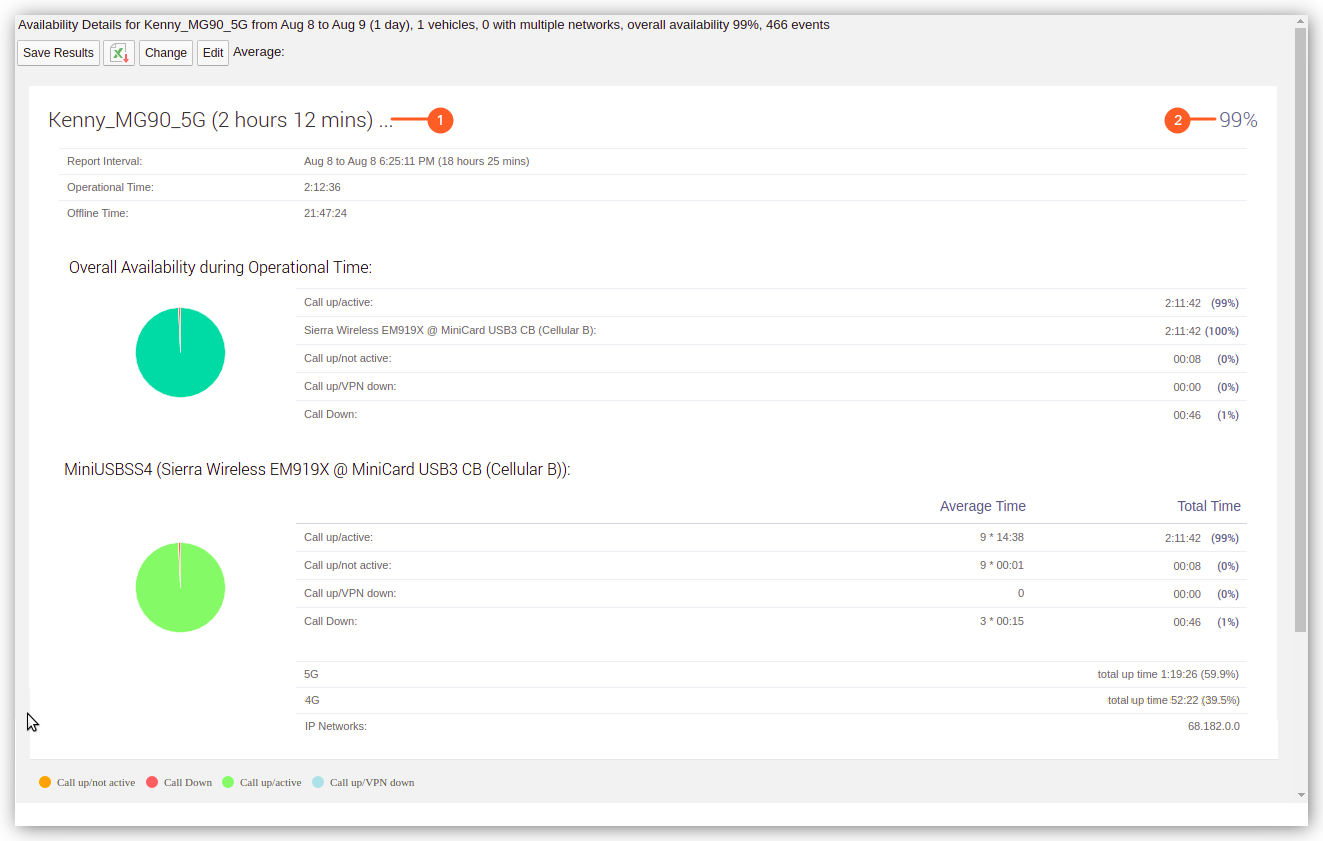Select the 5G total up time row
The width and height of the screenshot is (1323, 841).
pyautogui.click(x=772, y=674)
